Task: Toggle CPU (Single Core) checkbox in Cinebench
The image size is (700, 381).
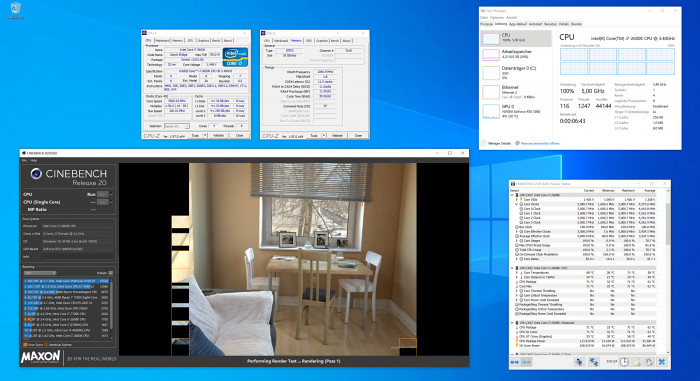Action: 112,202
